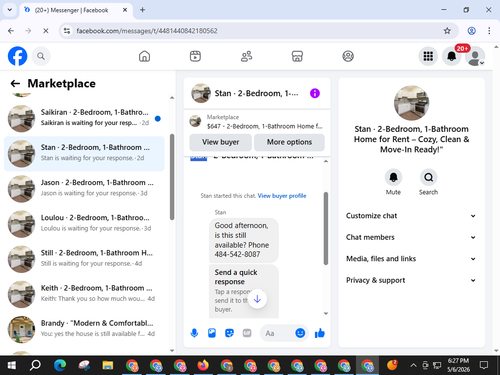
Task: Open File Explorer from taskbar
Action: coord(108,366)
